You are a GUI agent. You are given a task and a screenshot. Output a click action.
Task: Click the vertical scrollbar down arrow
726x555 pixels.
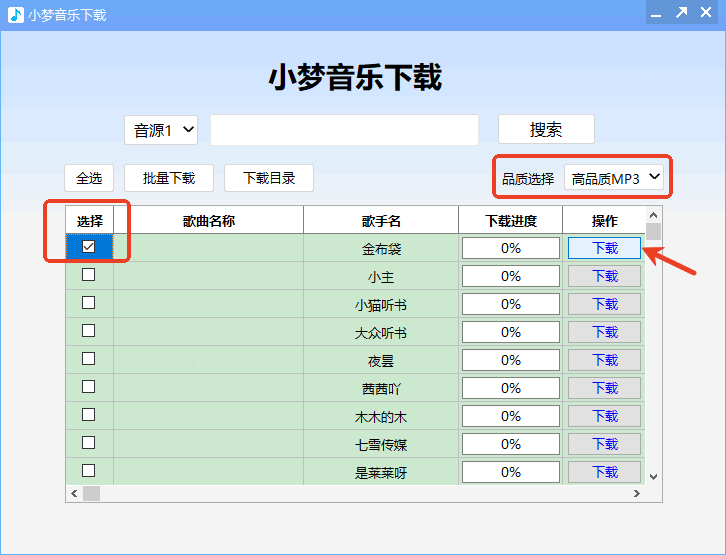pyautogui.click(x=653, y=477)
